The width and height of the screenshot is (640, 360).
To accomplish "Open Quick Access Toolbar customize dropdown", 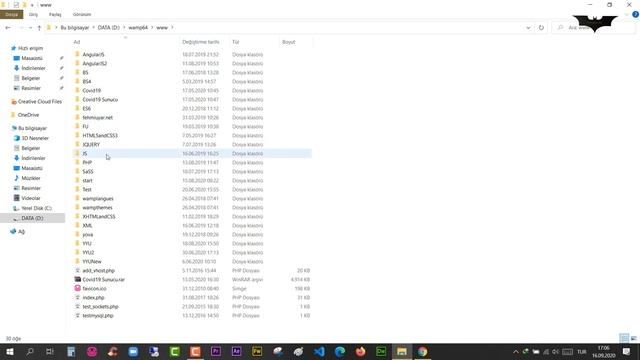I will click(32, 5).
